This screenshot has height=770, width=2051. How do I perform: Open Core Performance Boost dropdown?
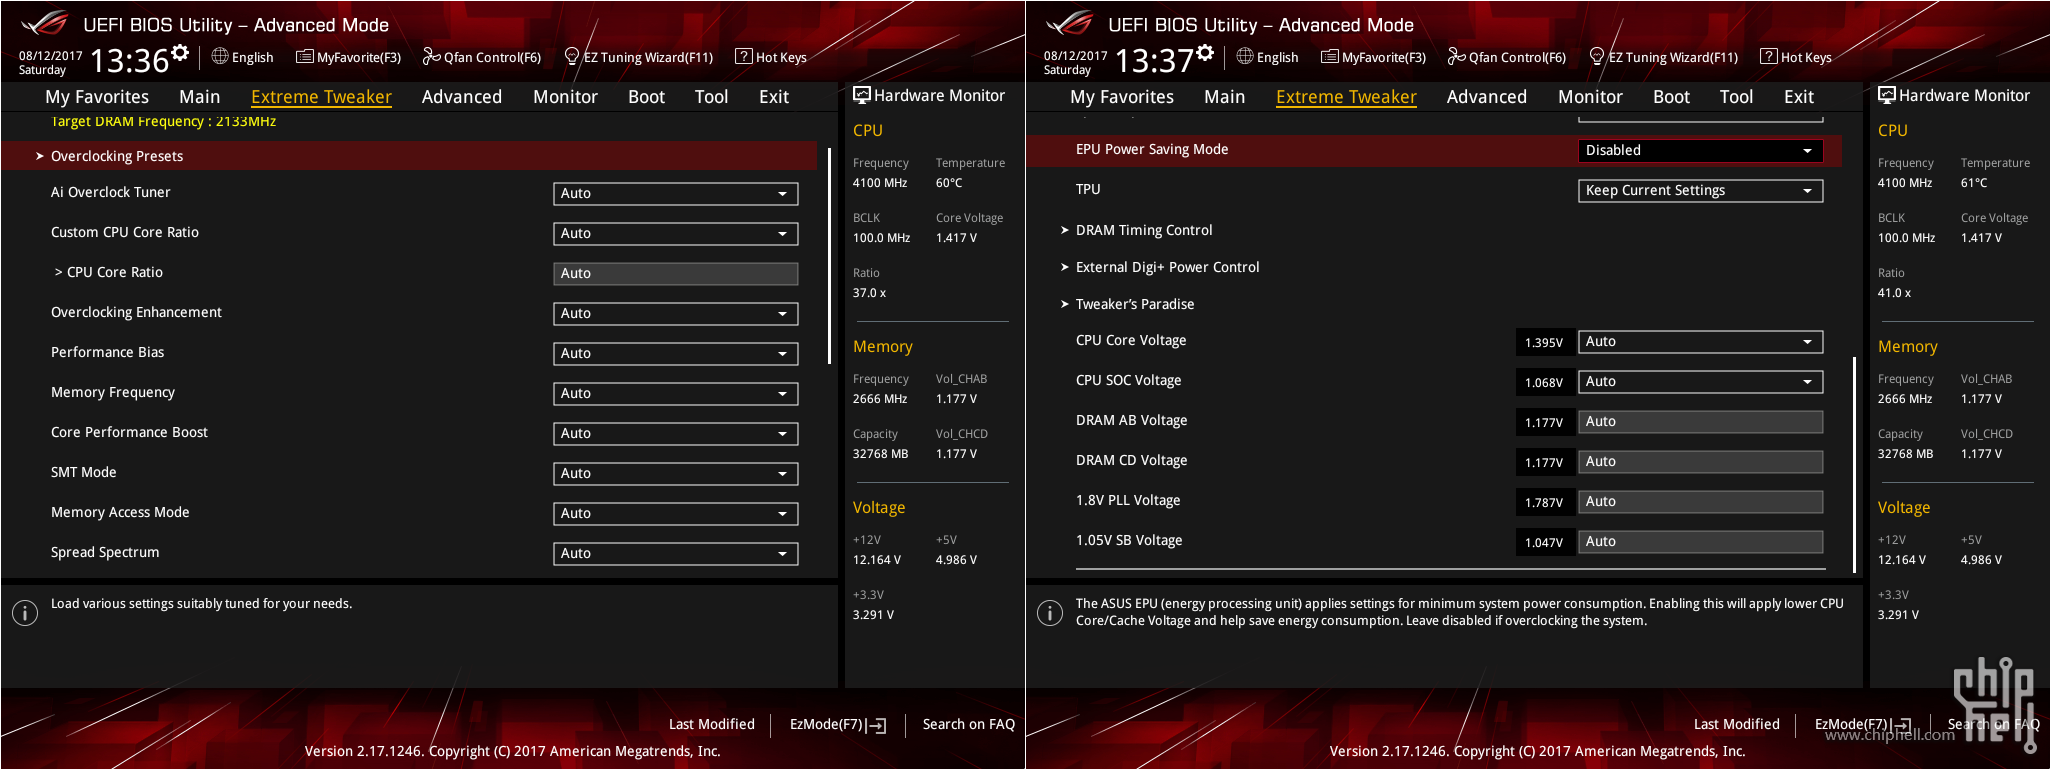[676, 433]
